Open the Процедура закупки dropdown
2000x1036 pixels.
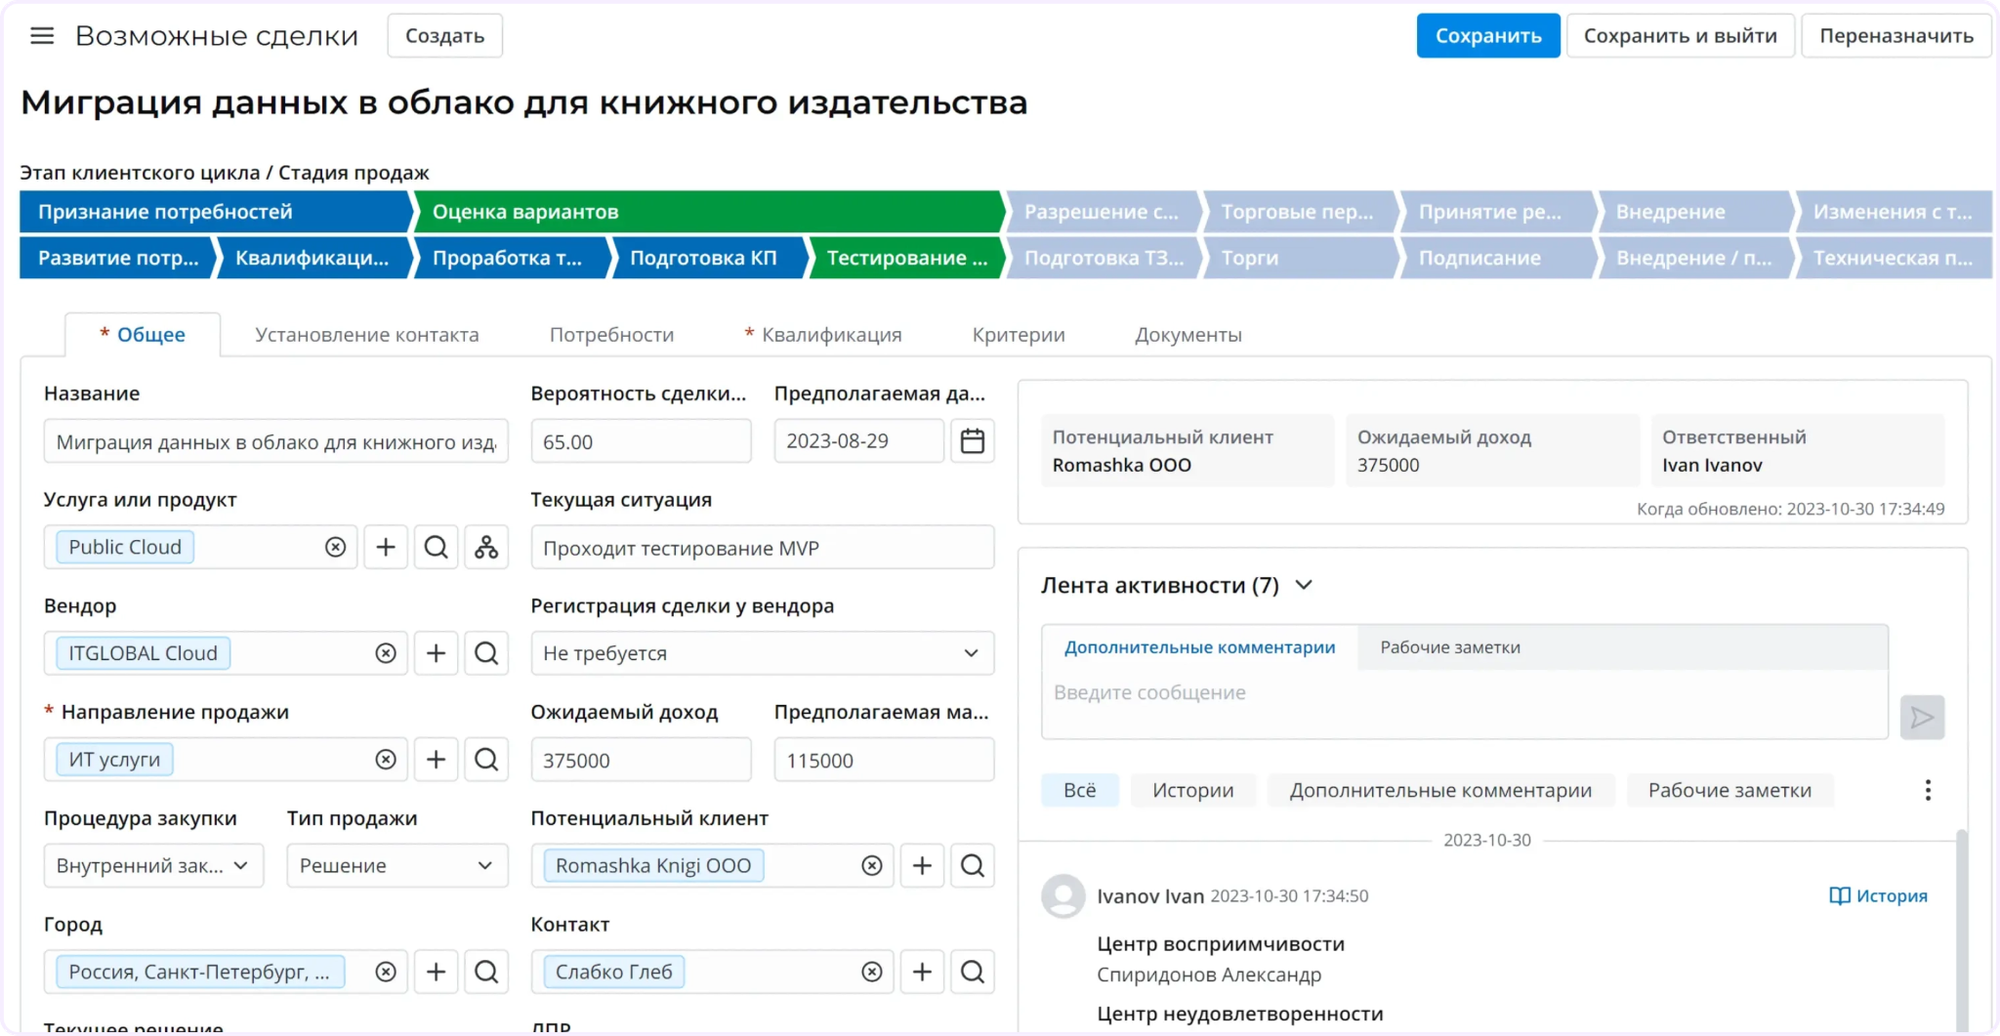(153, 865)
